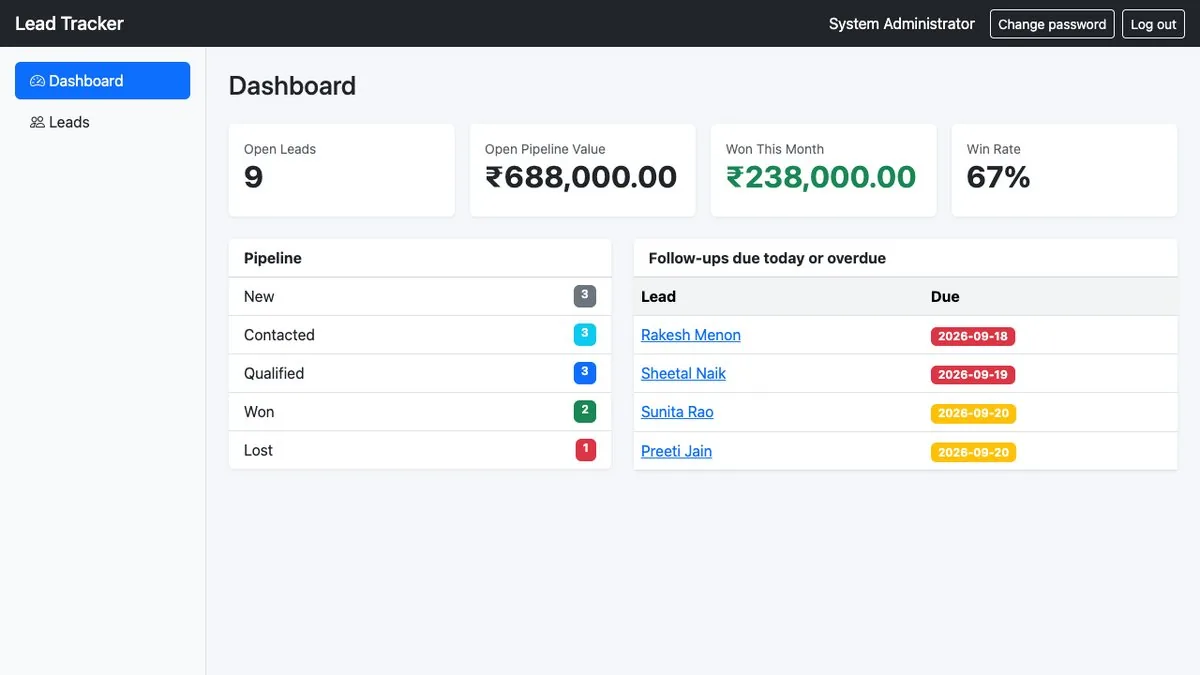Image resolution: width=1200 pixels, height=675 pixels.
Task: Go to Lead Tracker home brand
Action: [69, 23]
